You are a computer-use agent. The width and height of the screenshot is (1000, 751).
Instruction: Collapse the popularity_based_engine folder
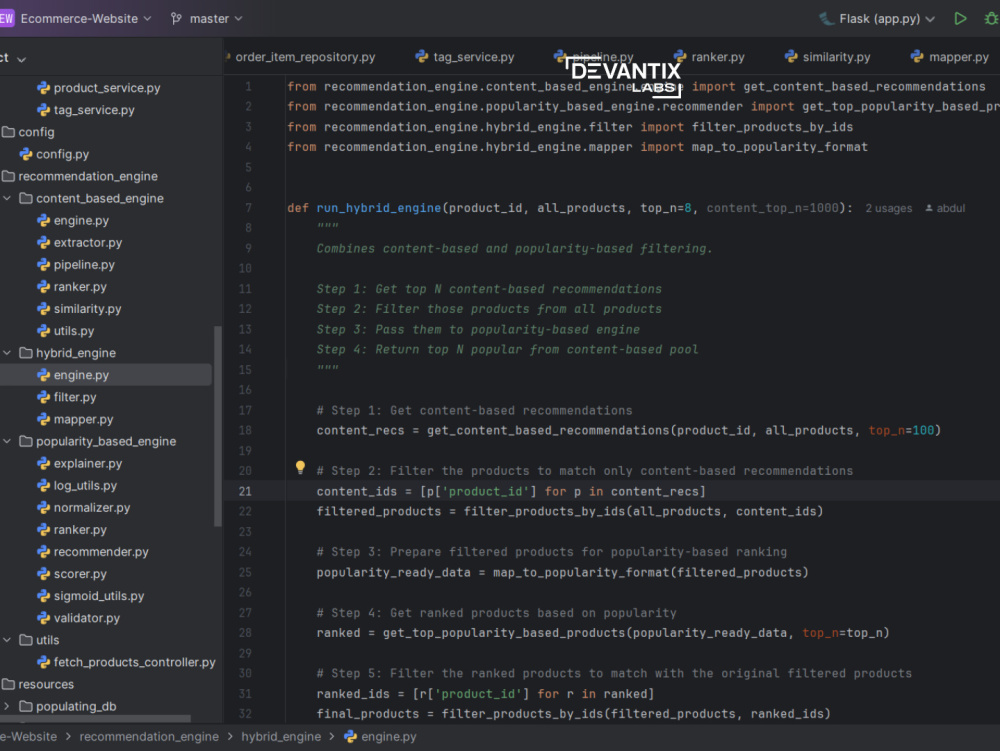[7, 441]
